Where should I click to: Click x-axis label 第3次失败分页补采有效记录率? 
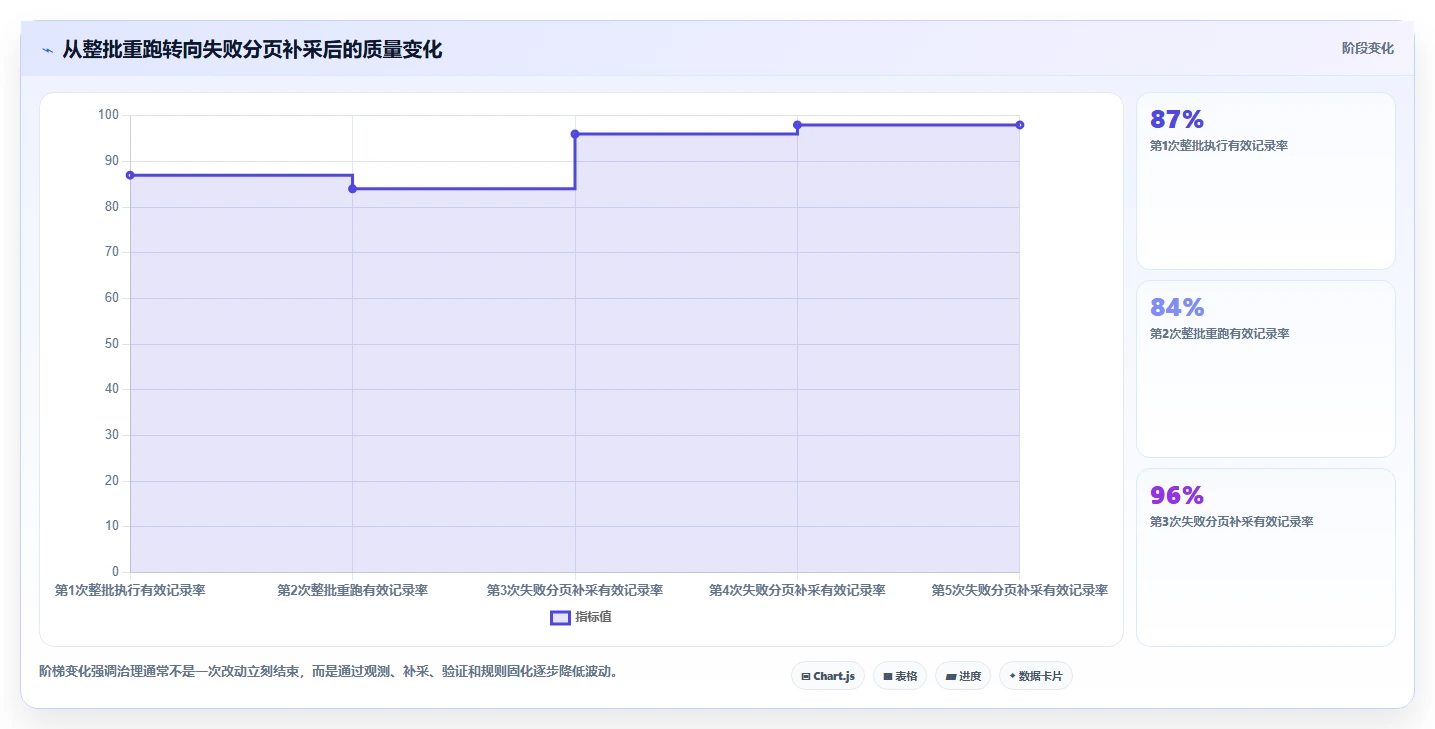click(x=575, y=591)
